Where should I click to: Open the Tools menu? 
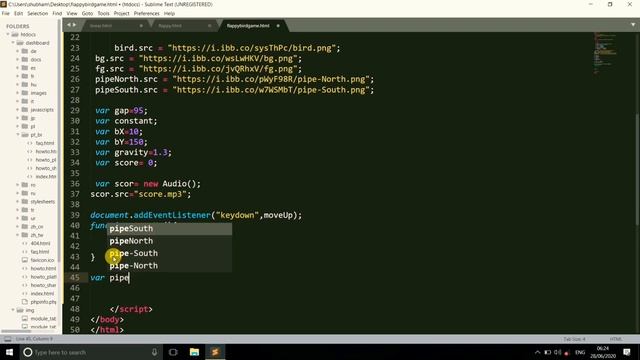pyautogui.click(x=103, y=13)
